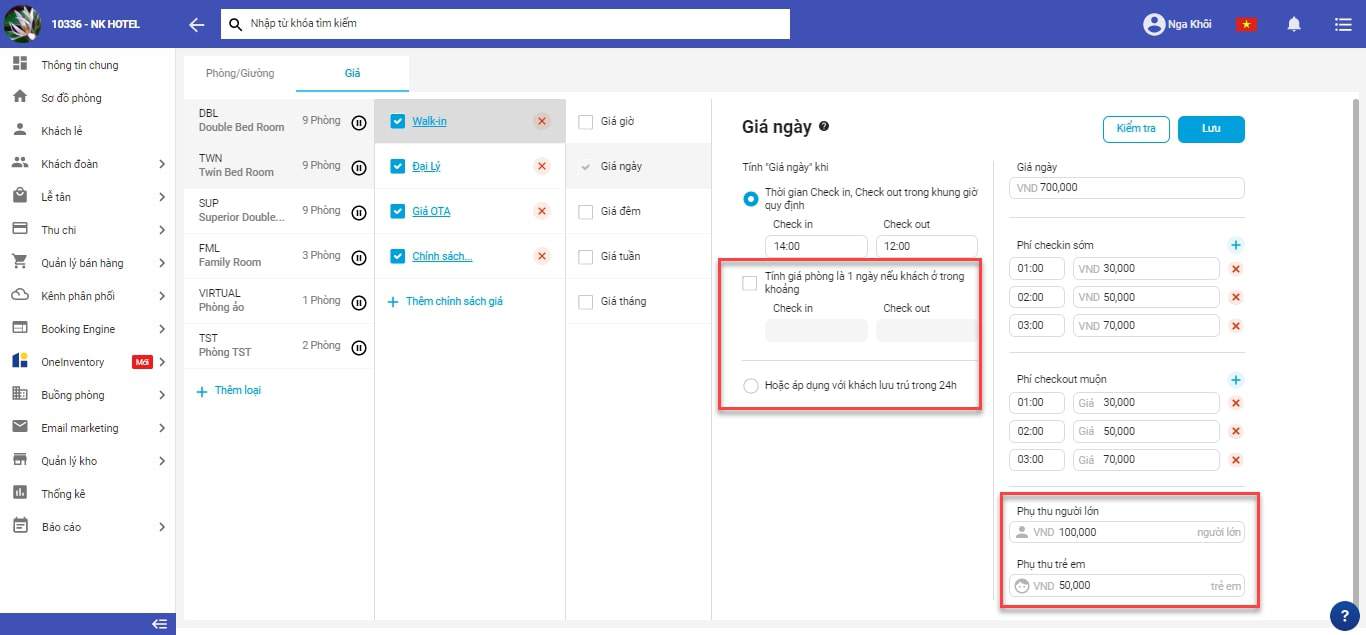This screenshot has width=1366, height=635.
Task: Switch to the Giá tab
Action: [352, 73]
